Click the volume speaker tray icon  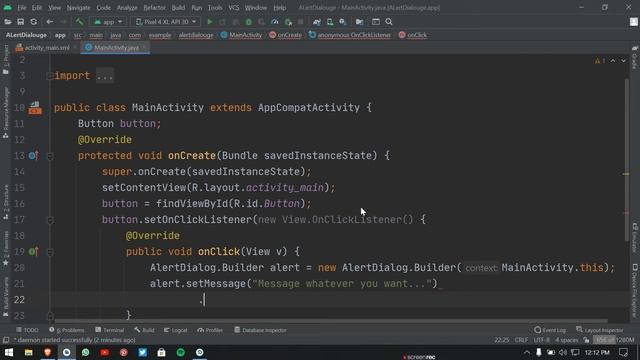click(x=563, y=352)
